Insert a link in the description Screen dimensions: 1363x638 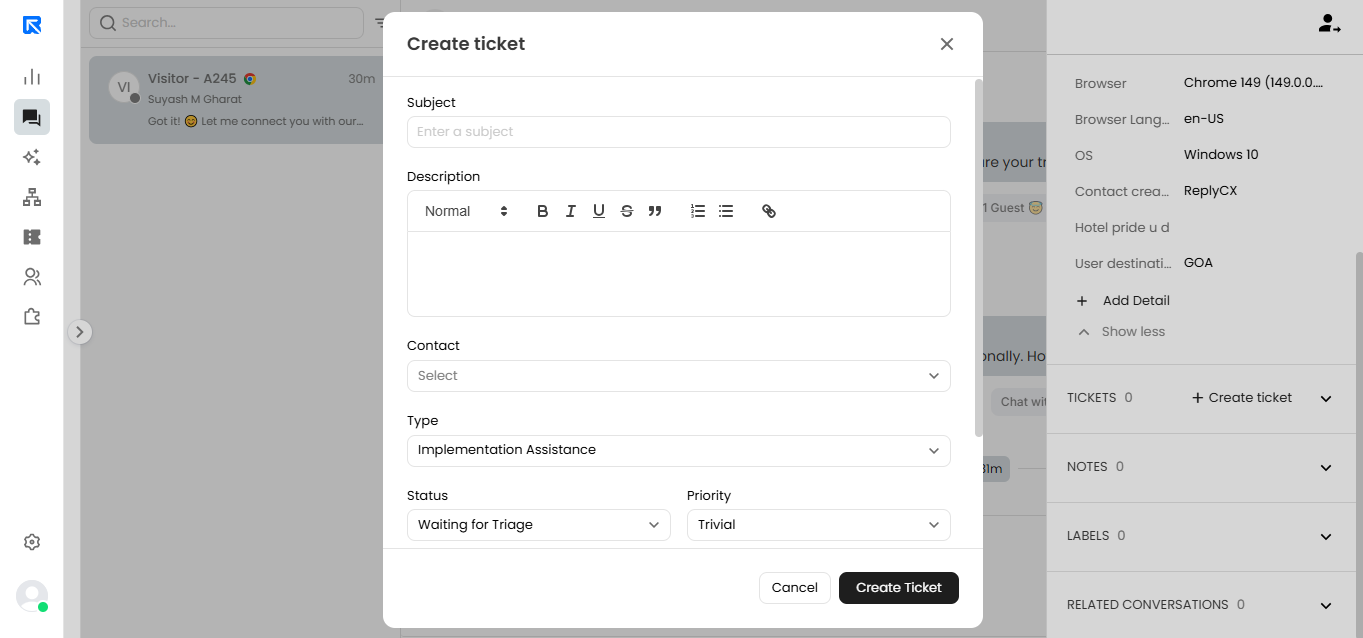click(769, 211)
